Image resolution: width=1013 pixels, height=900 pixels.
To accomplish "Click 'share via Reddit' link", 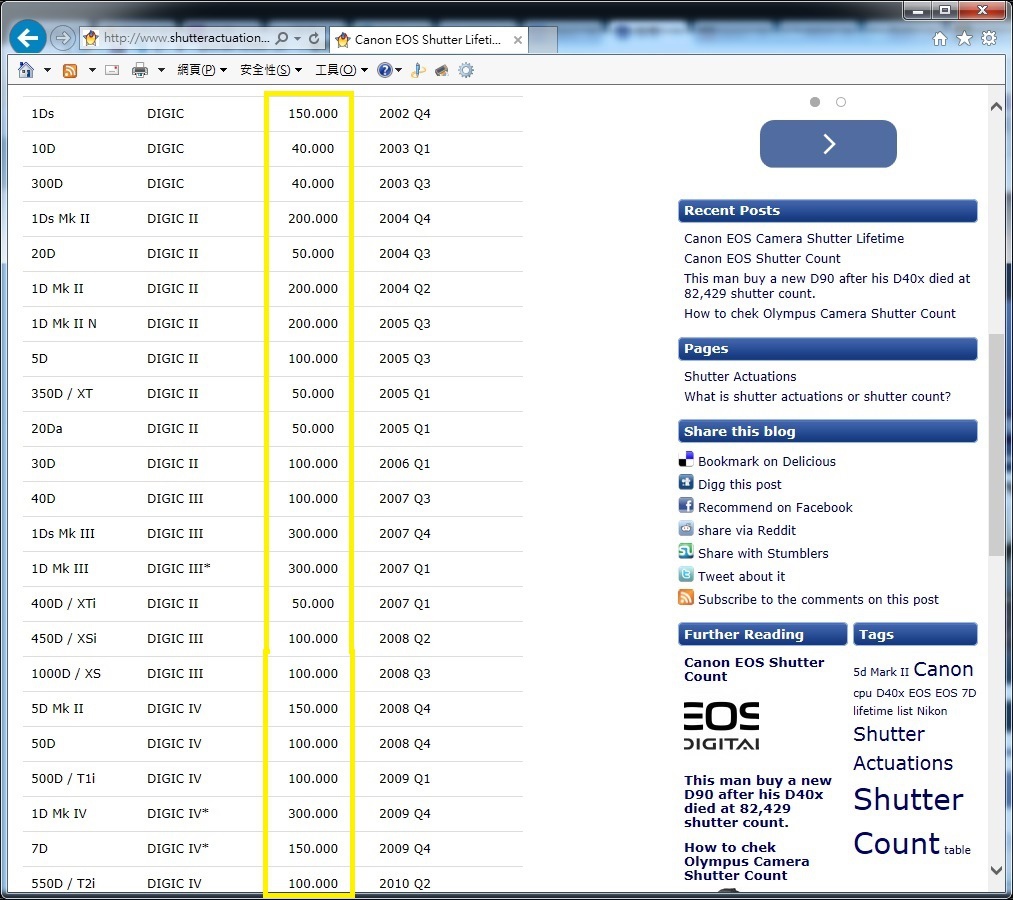I will [x=747, y=530].
